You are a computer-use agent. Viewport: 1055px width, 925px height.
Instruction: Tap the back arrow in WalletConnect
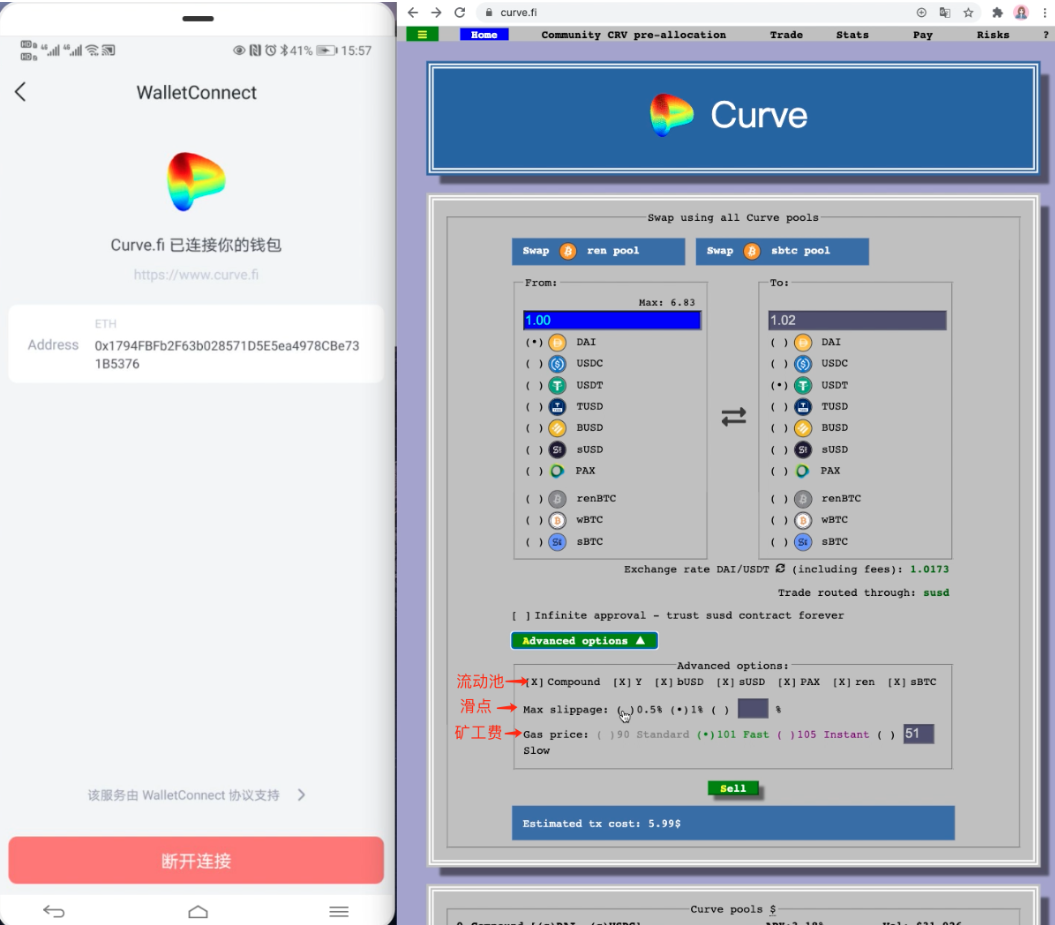(x=20, y=92)
